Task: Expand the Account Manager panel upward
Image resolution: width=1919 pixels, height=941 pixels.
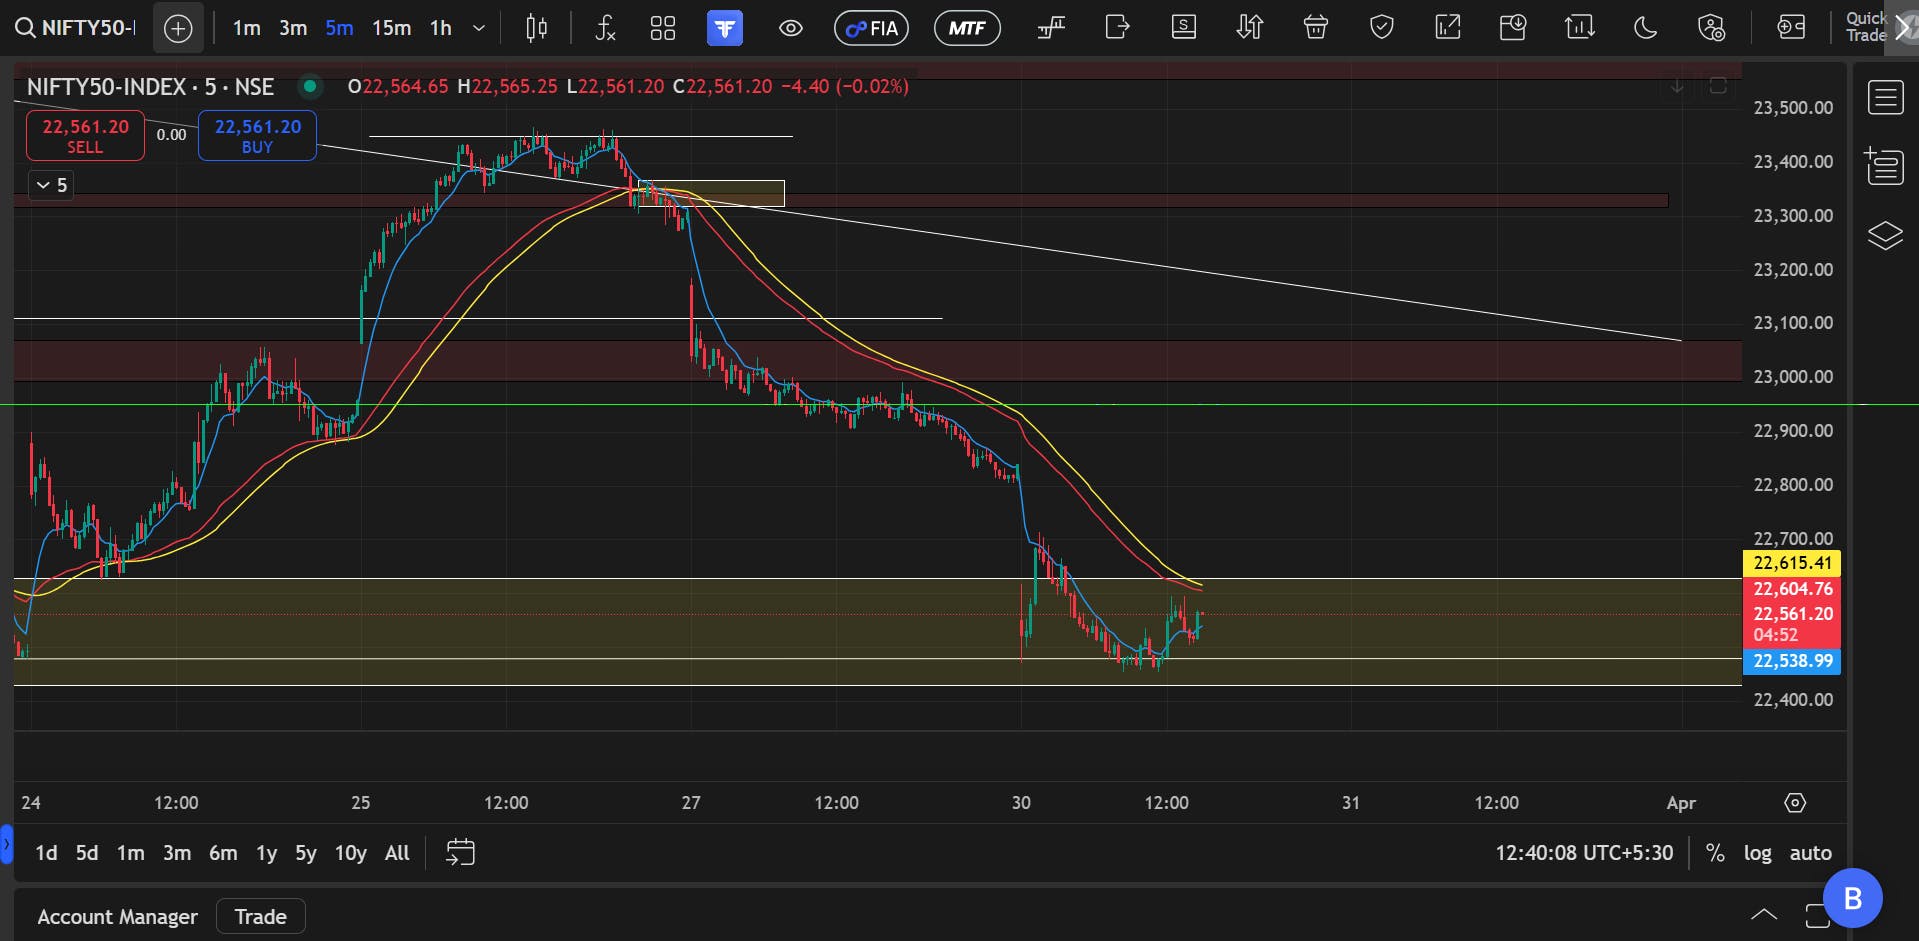Action: click(1764, 915)
